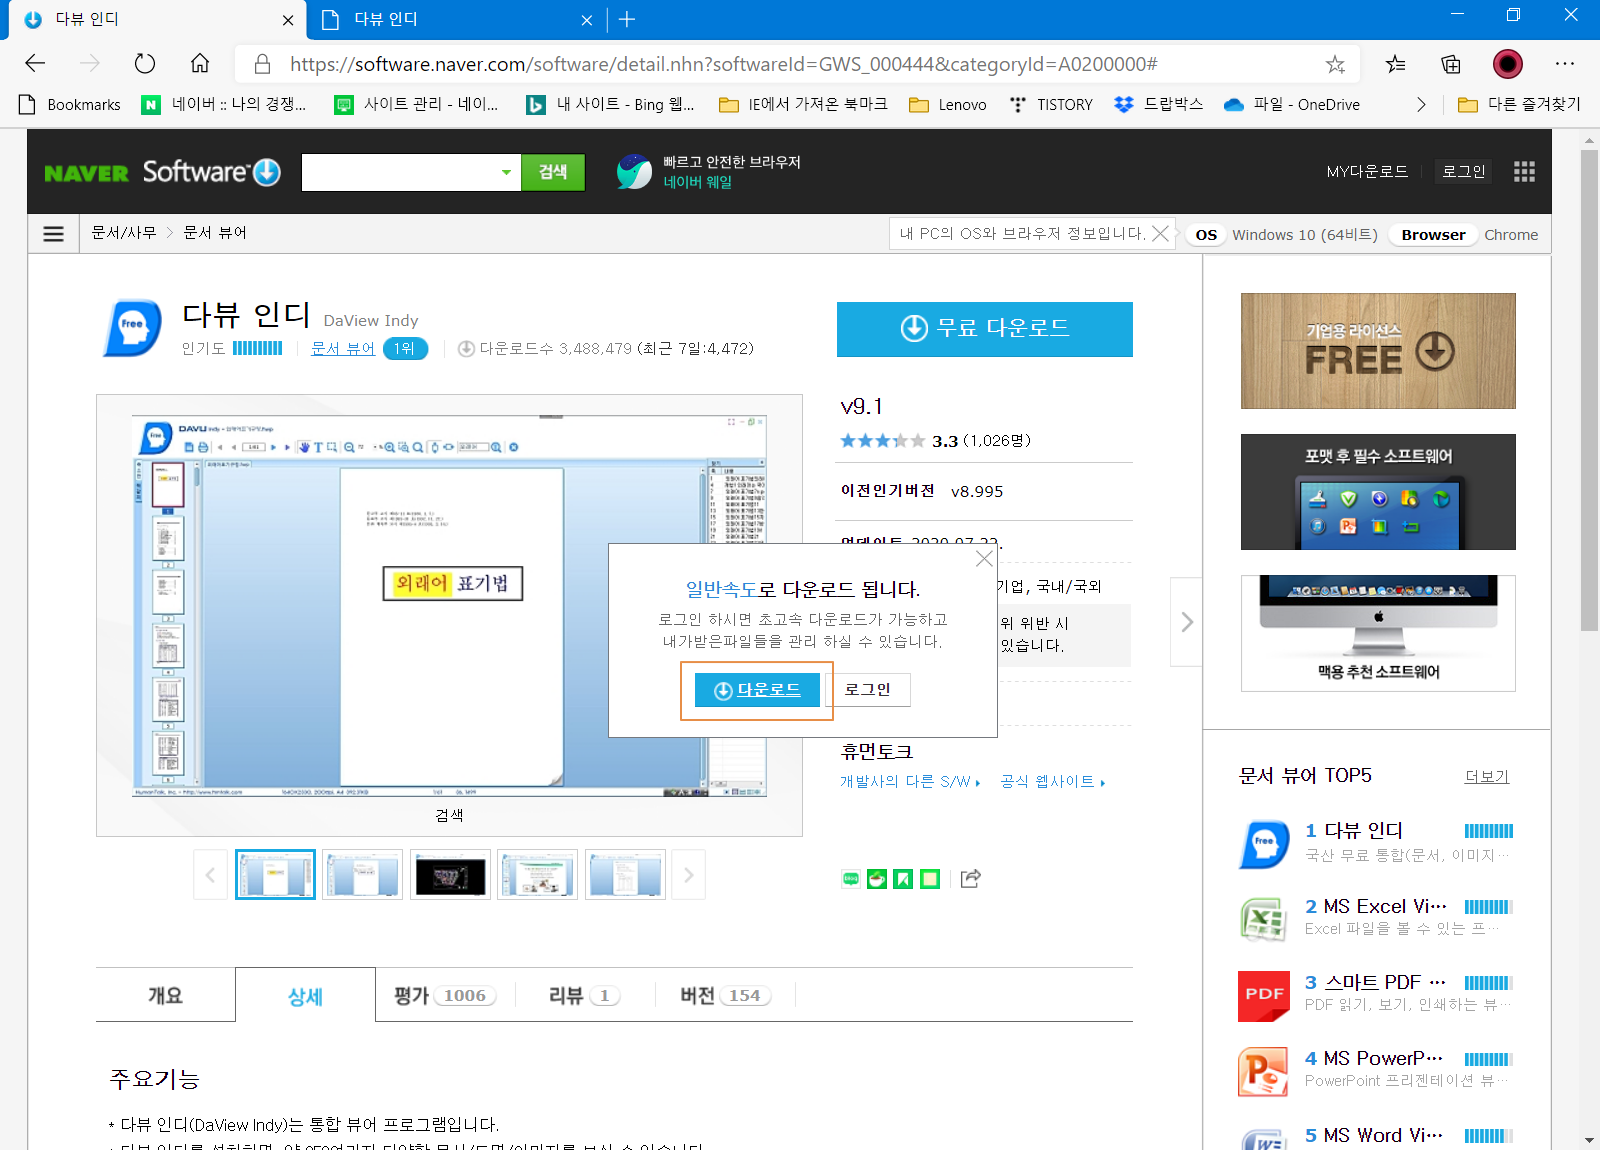Click the 문서/사무 breadcrumb
Screen dimensions: 1600x1150
tap(124, 233)
